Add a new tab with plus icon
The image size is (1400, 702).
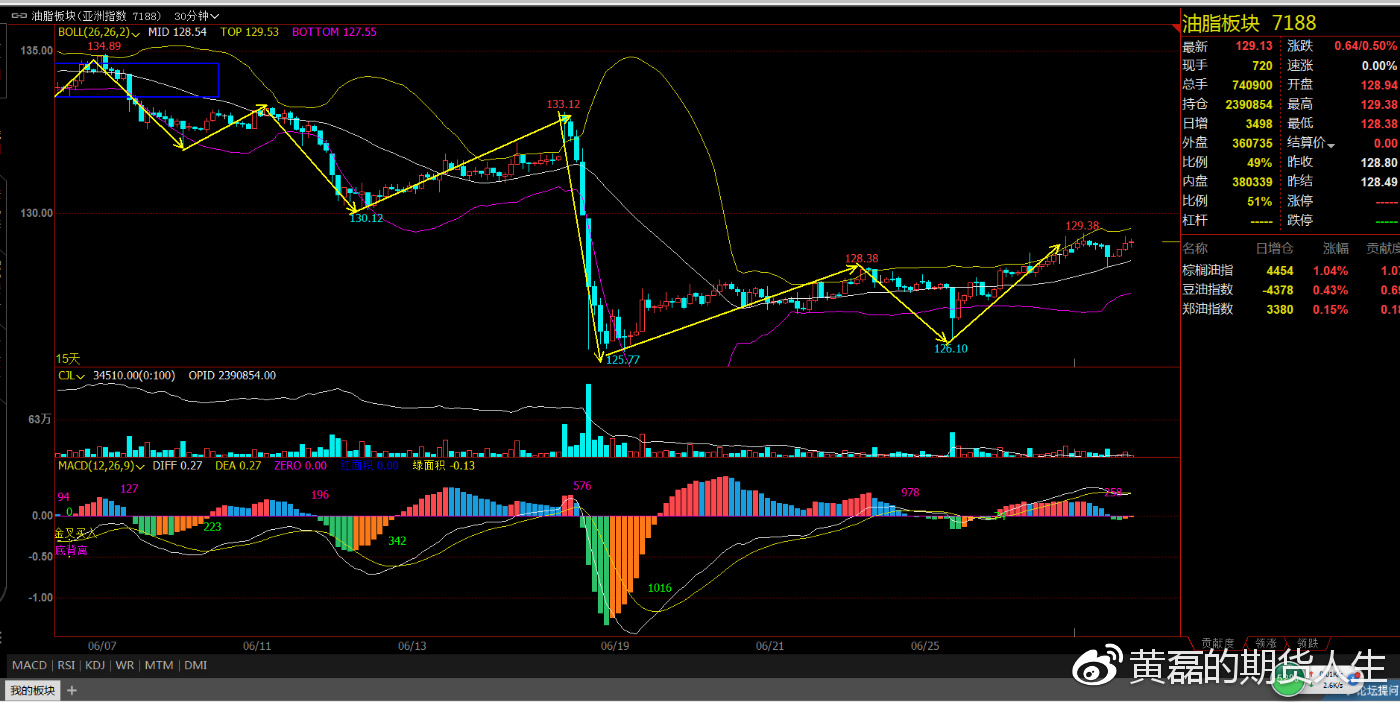(x=72, y=690)
